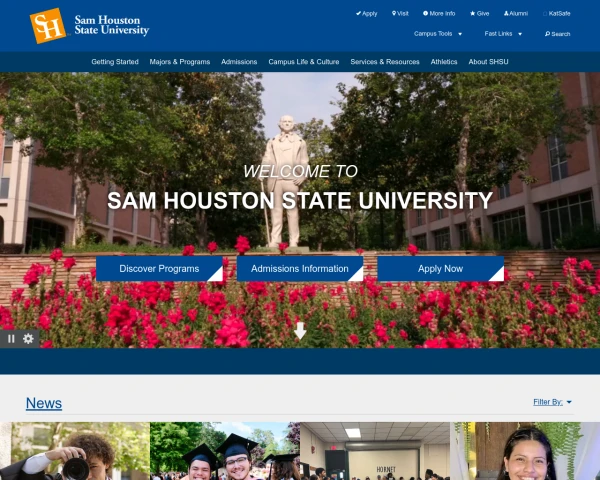
Task: Click the white down arrow icon
Action: tap(300, 331)
